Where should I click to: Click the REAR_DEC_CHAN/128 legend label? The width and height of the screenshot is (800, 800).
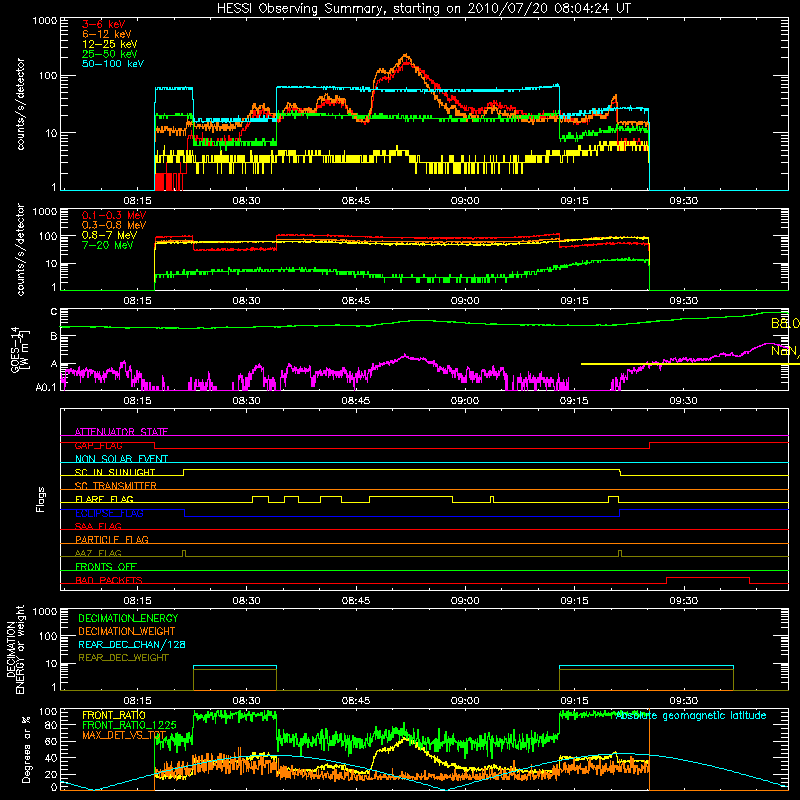coord(132,644)
